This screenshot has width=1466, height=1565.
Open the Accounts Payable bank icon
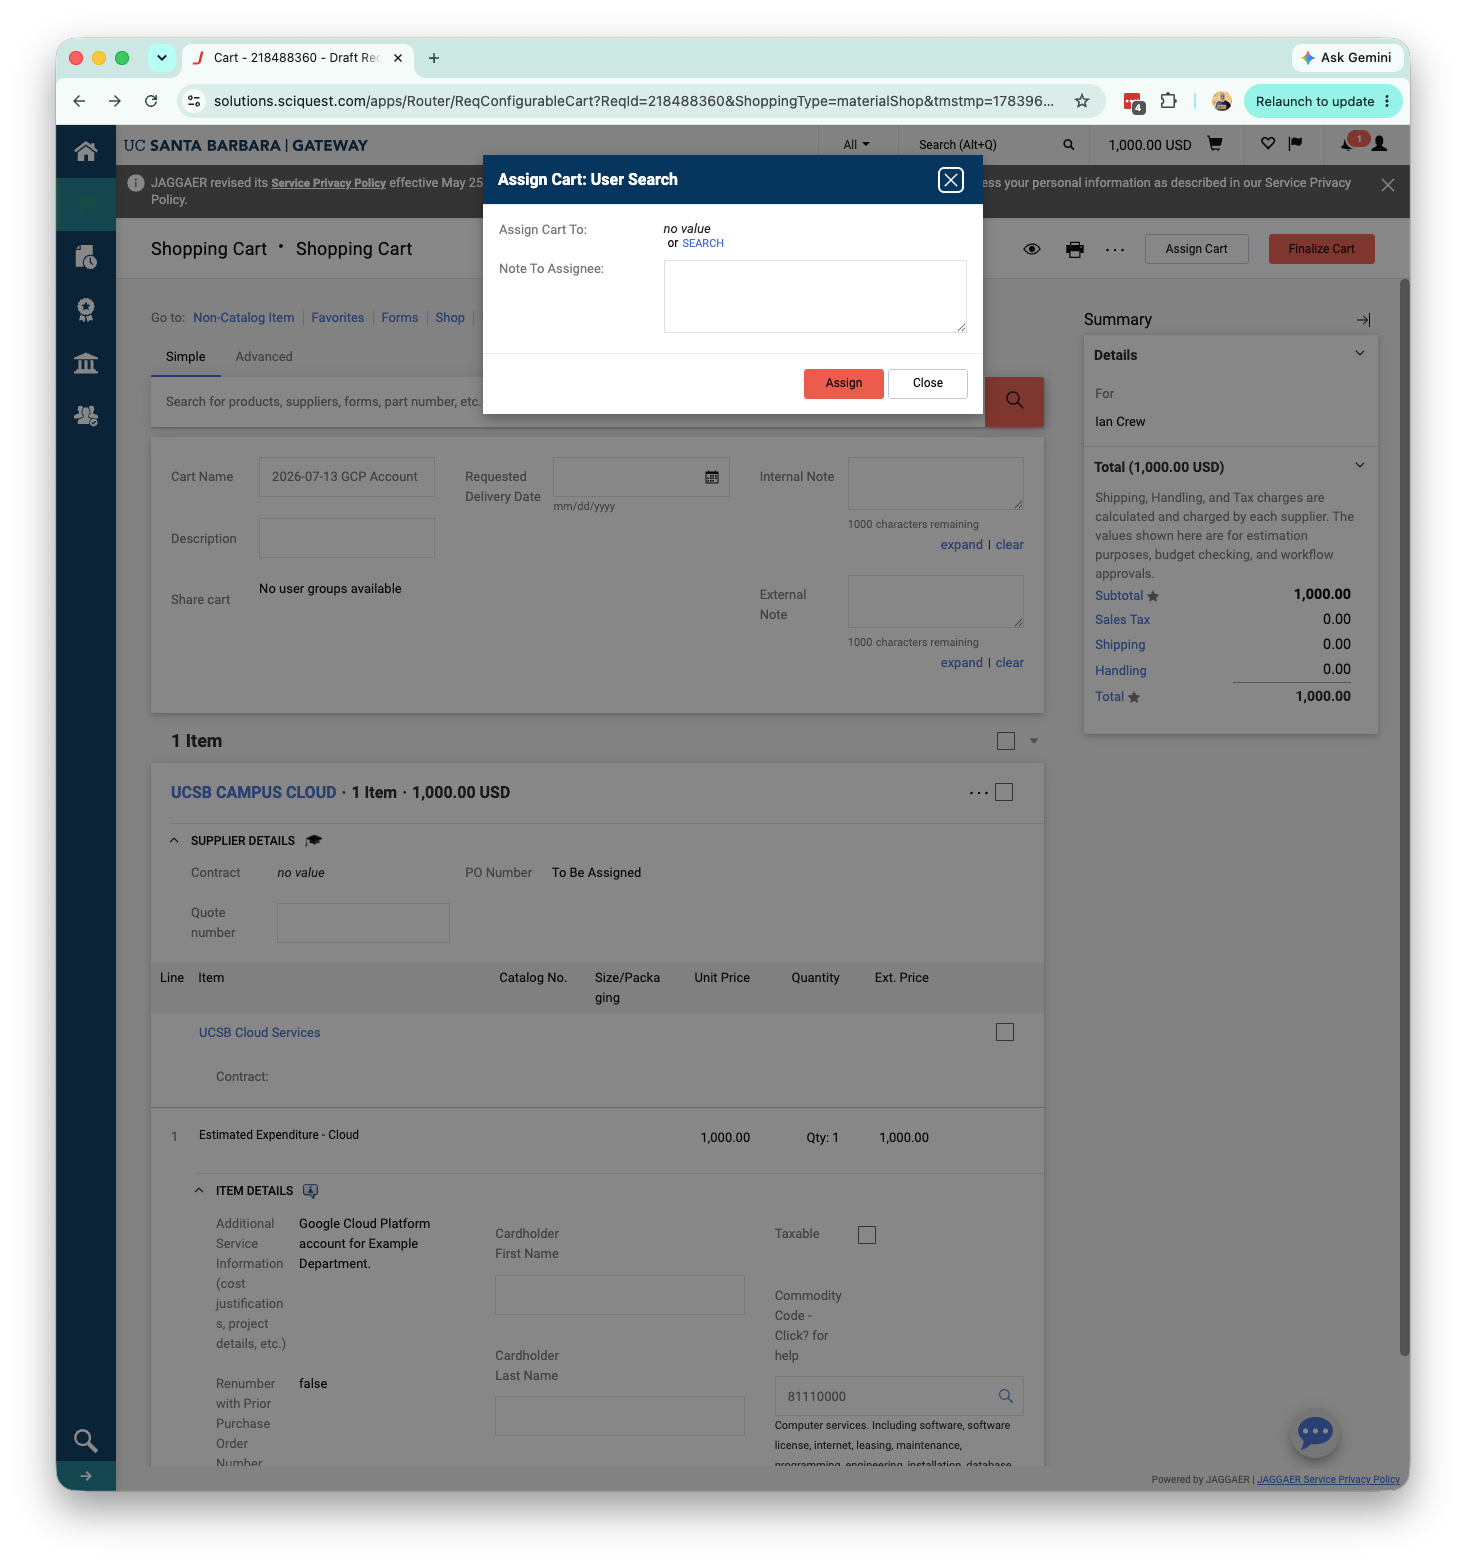(x=86, y=363)
